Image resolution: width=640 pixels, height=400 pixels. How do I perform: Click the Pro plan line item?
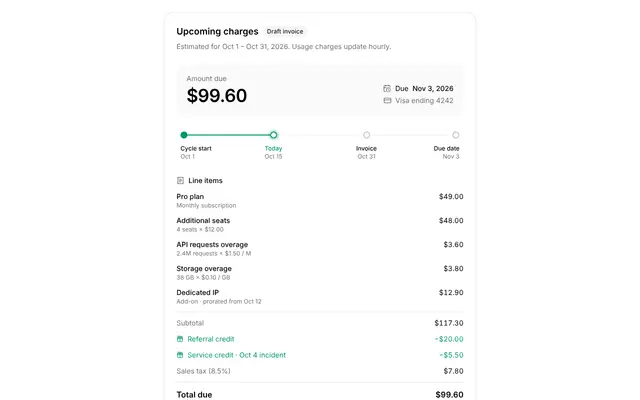[x=320, y=200]
